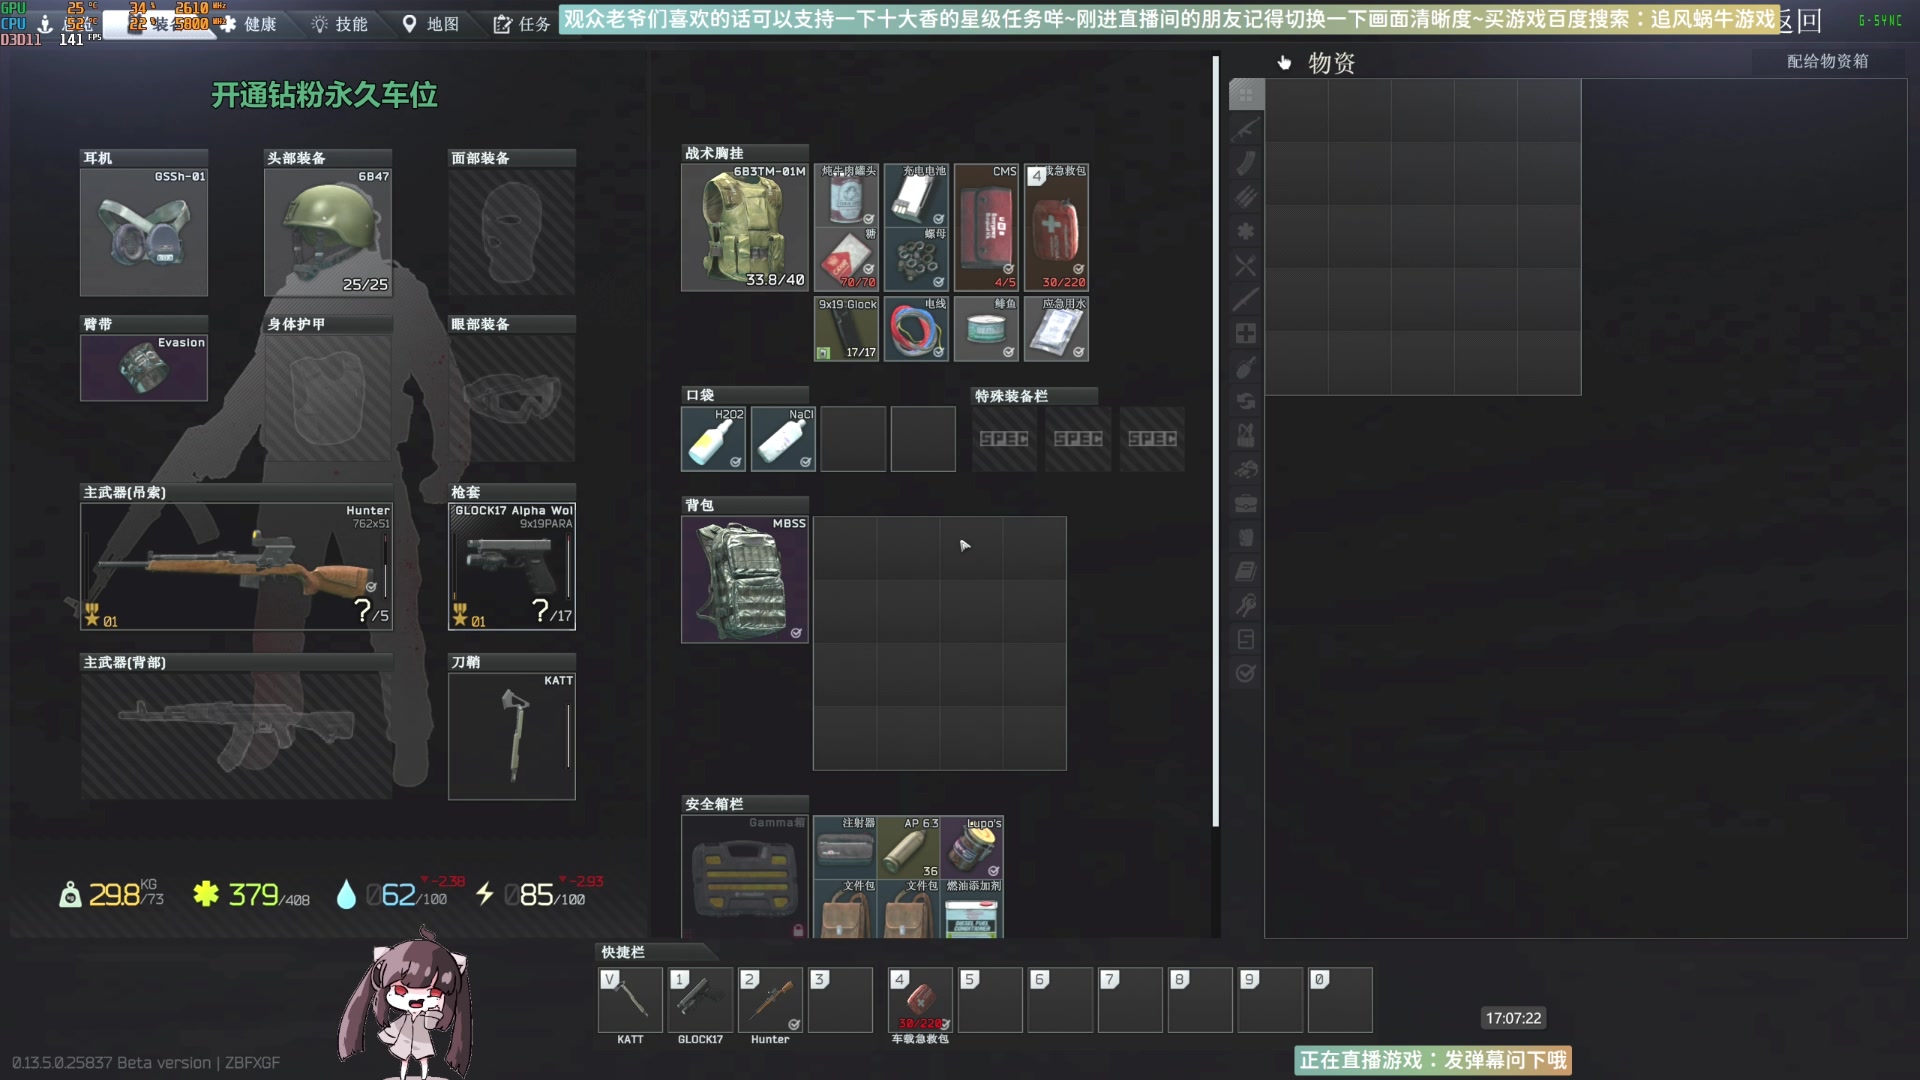Screen dimensions: 1920x1080
Task: Select quick slot 4 car first-aid kit
Action: coord(920,999)
